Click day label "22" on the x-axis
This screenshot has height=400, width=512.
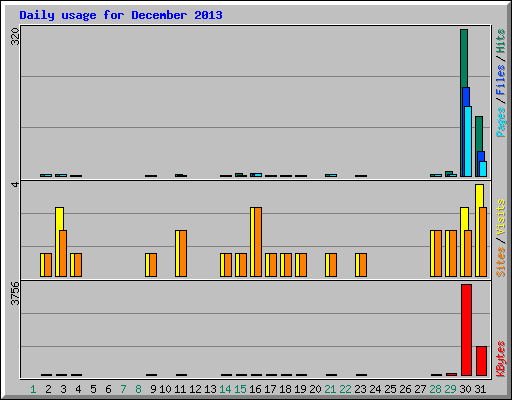tap(345, 389)
